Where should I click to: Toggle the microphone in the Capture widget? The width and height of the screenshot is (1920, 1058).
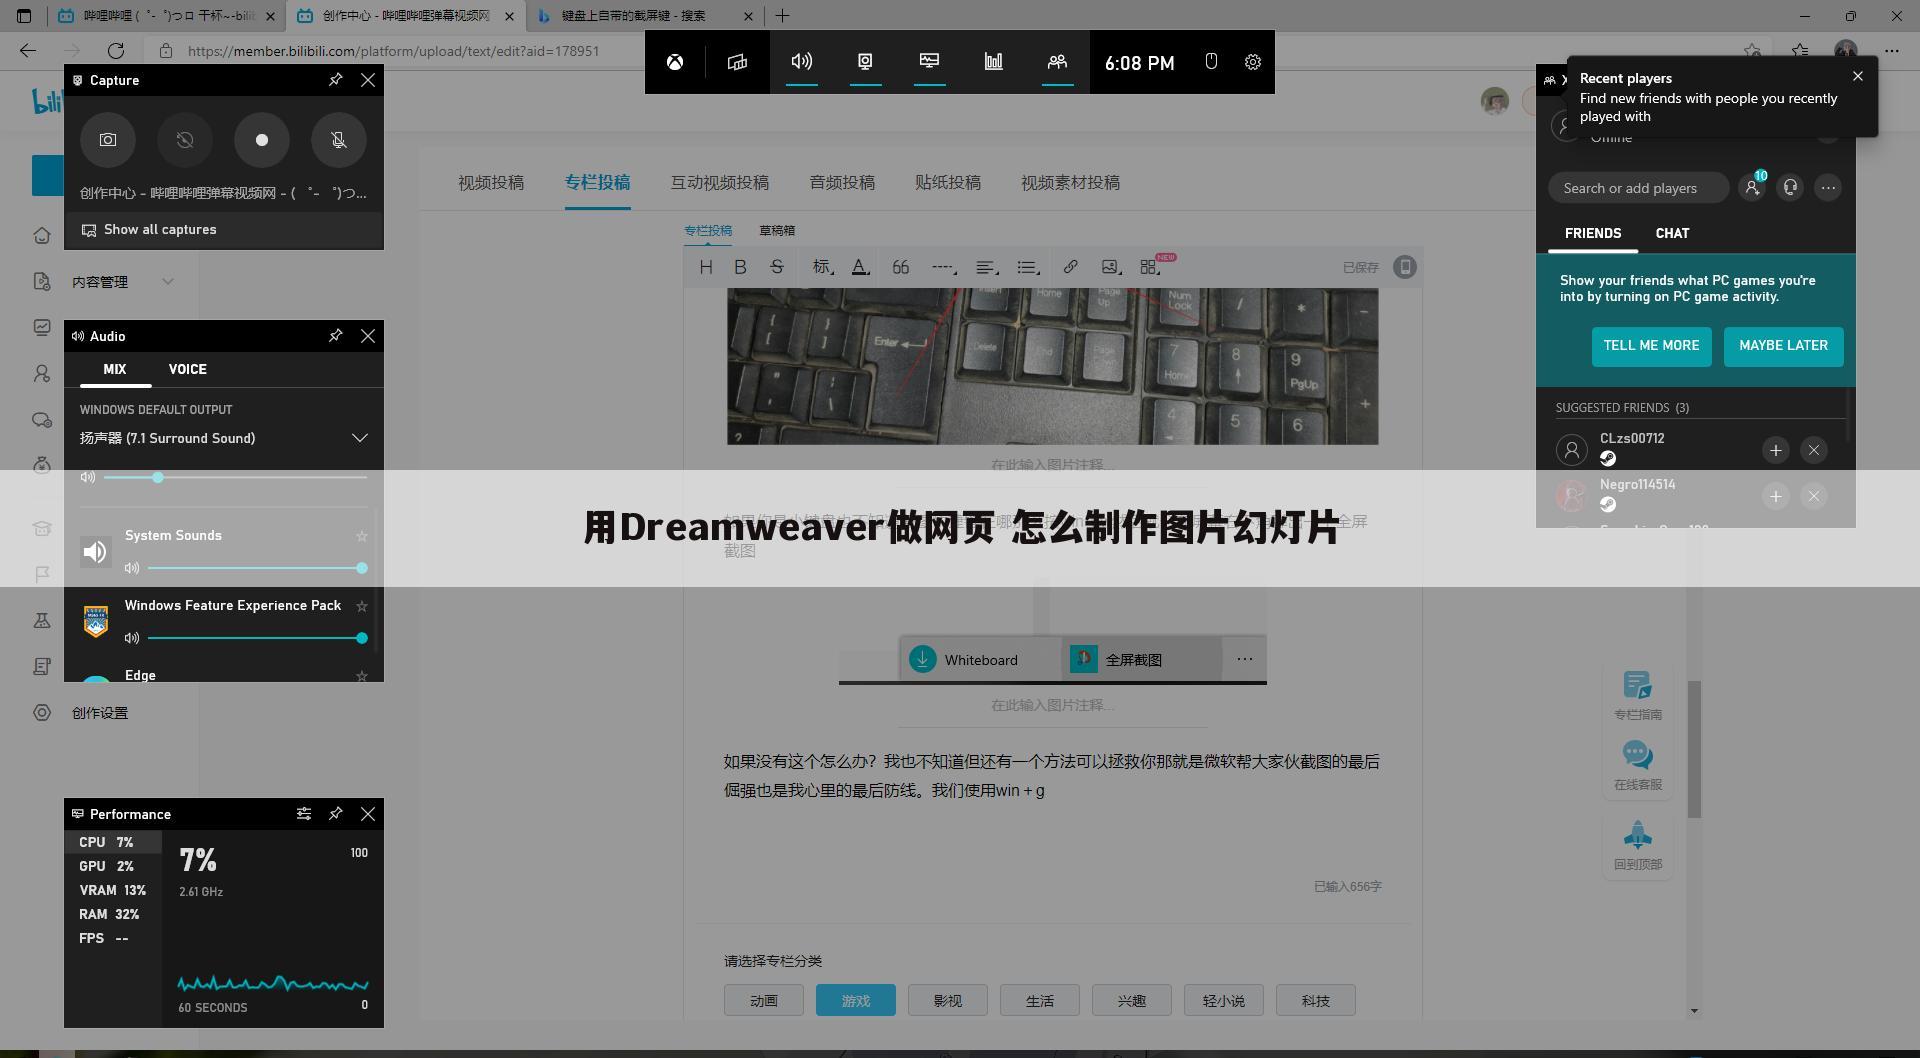339,140
